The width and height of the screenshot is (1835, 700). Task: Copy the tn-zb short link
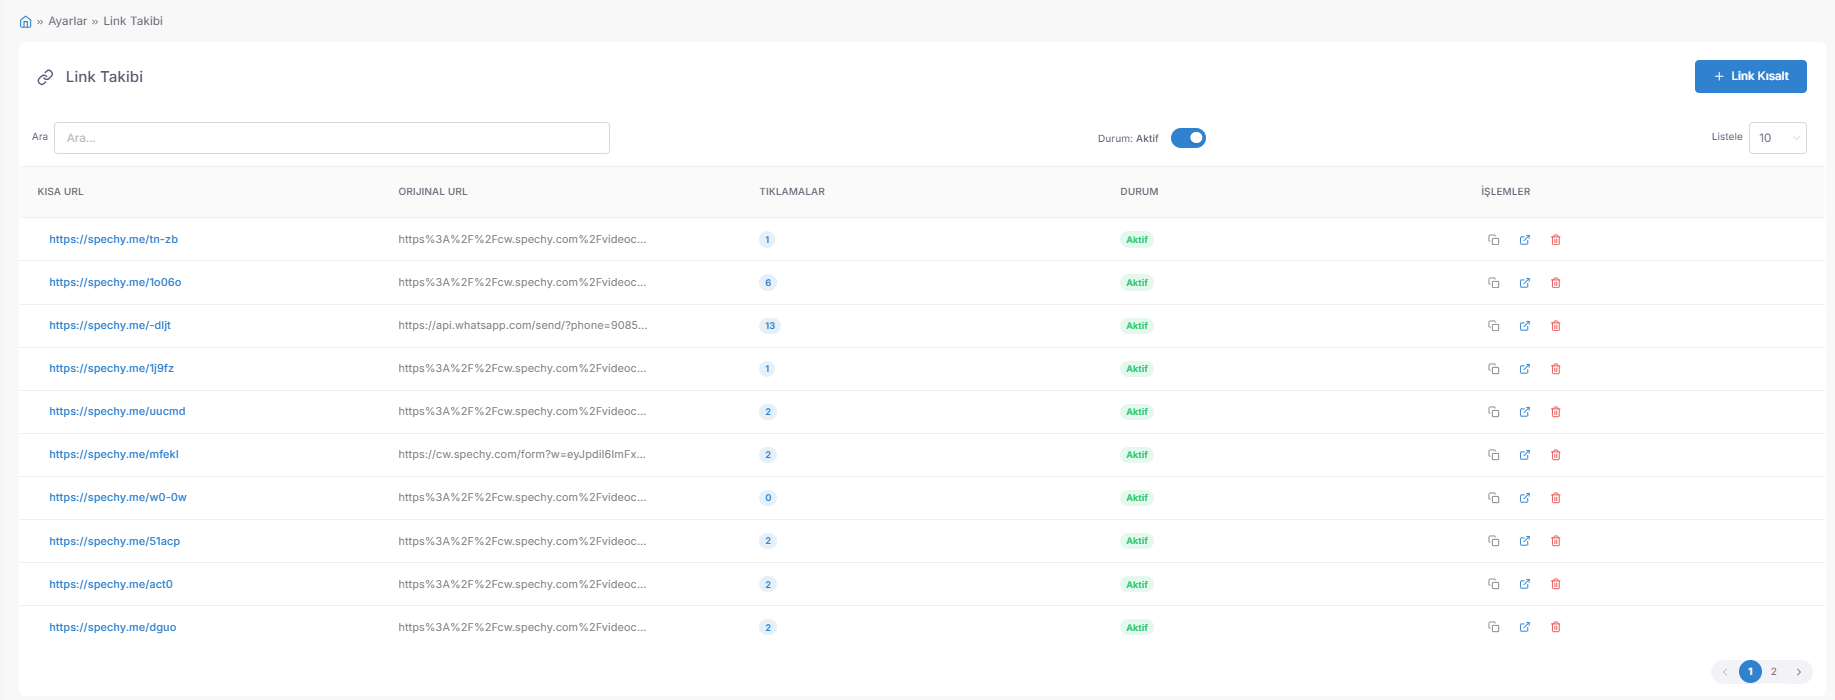pos(1494,240)
